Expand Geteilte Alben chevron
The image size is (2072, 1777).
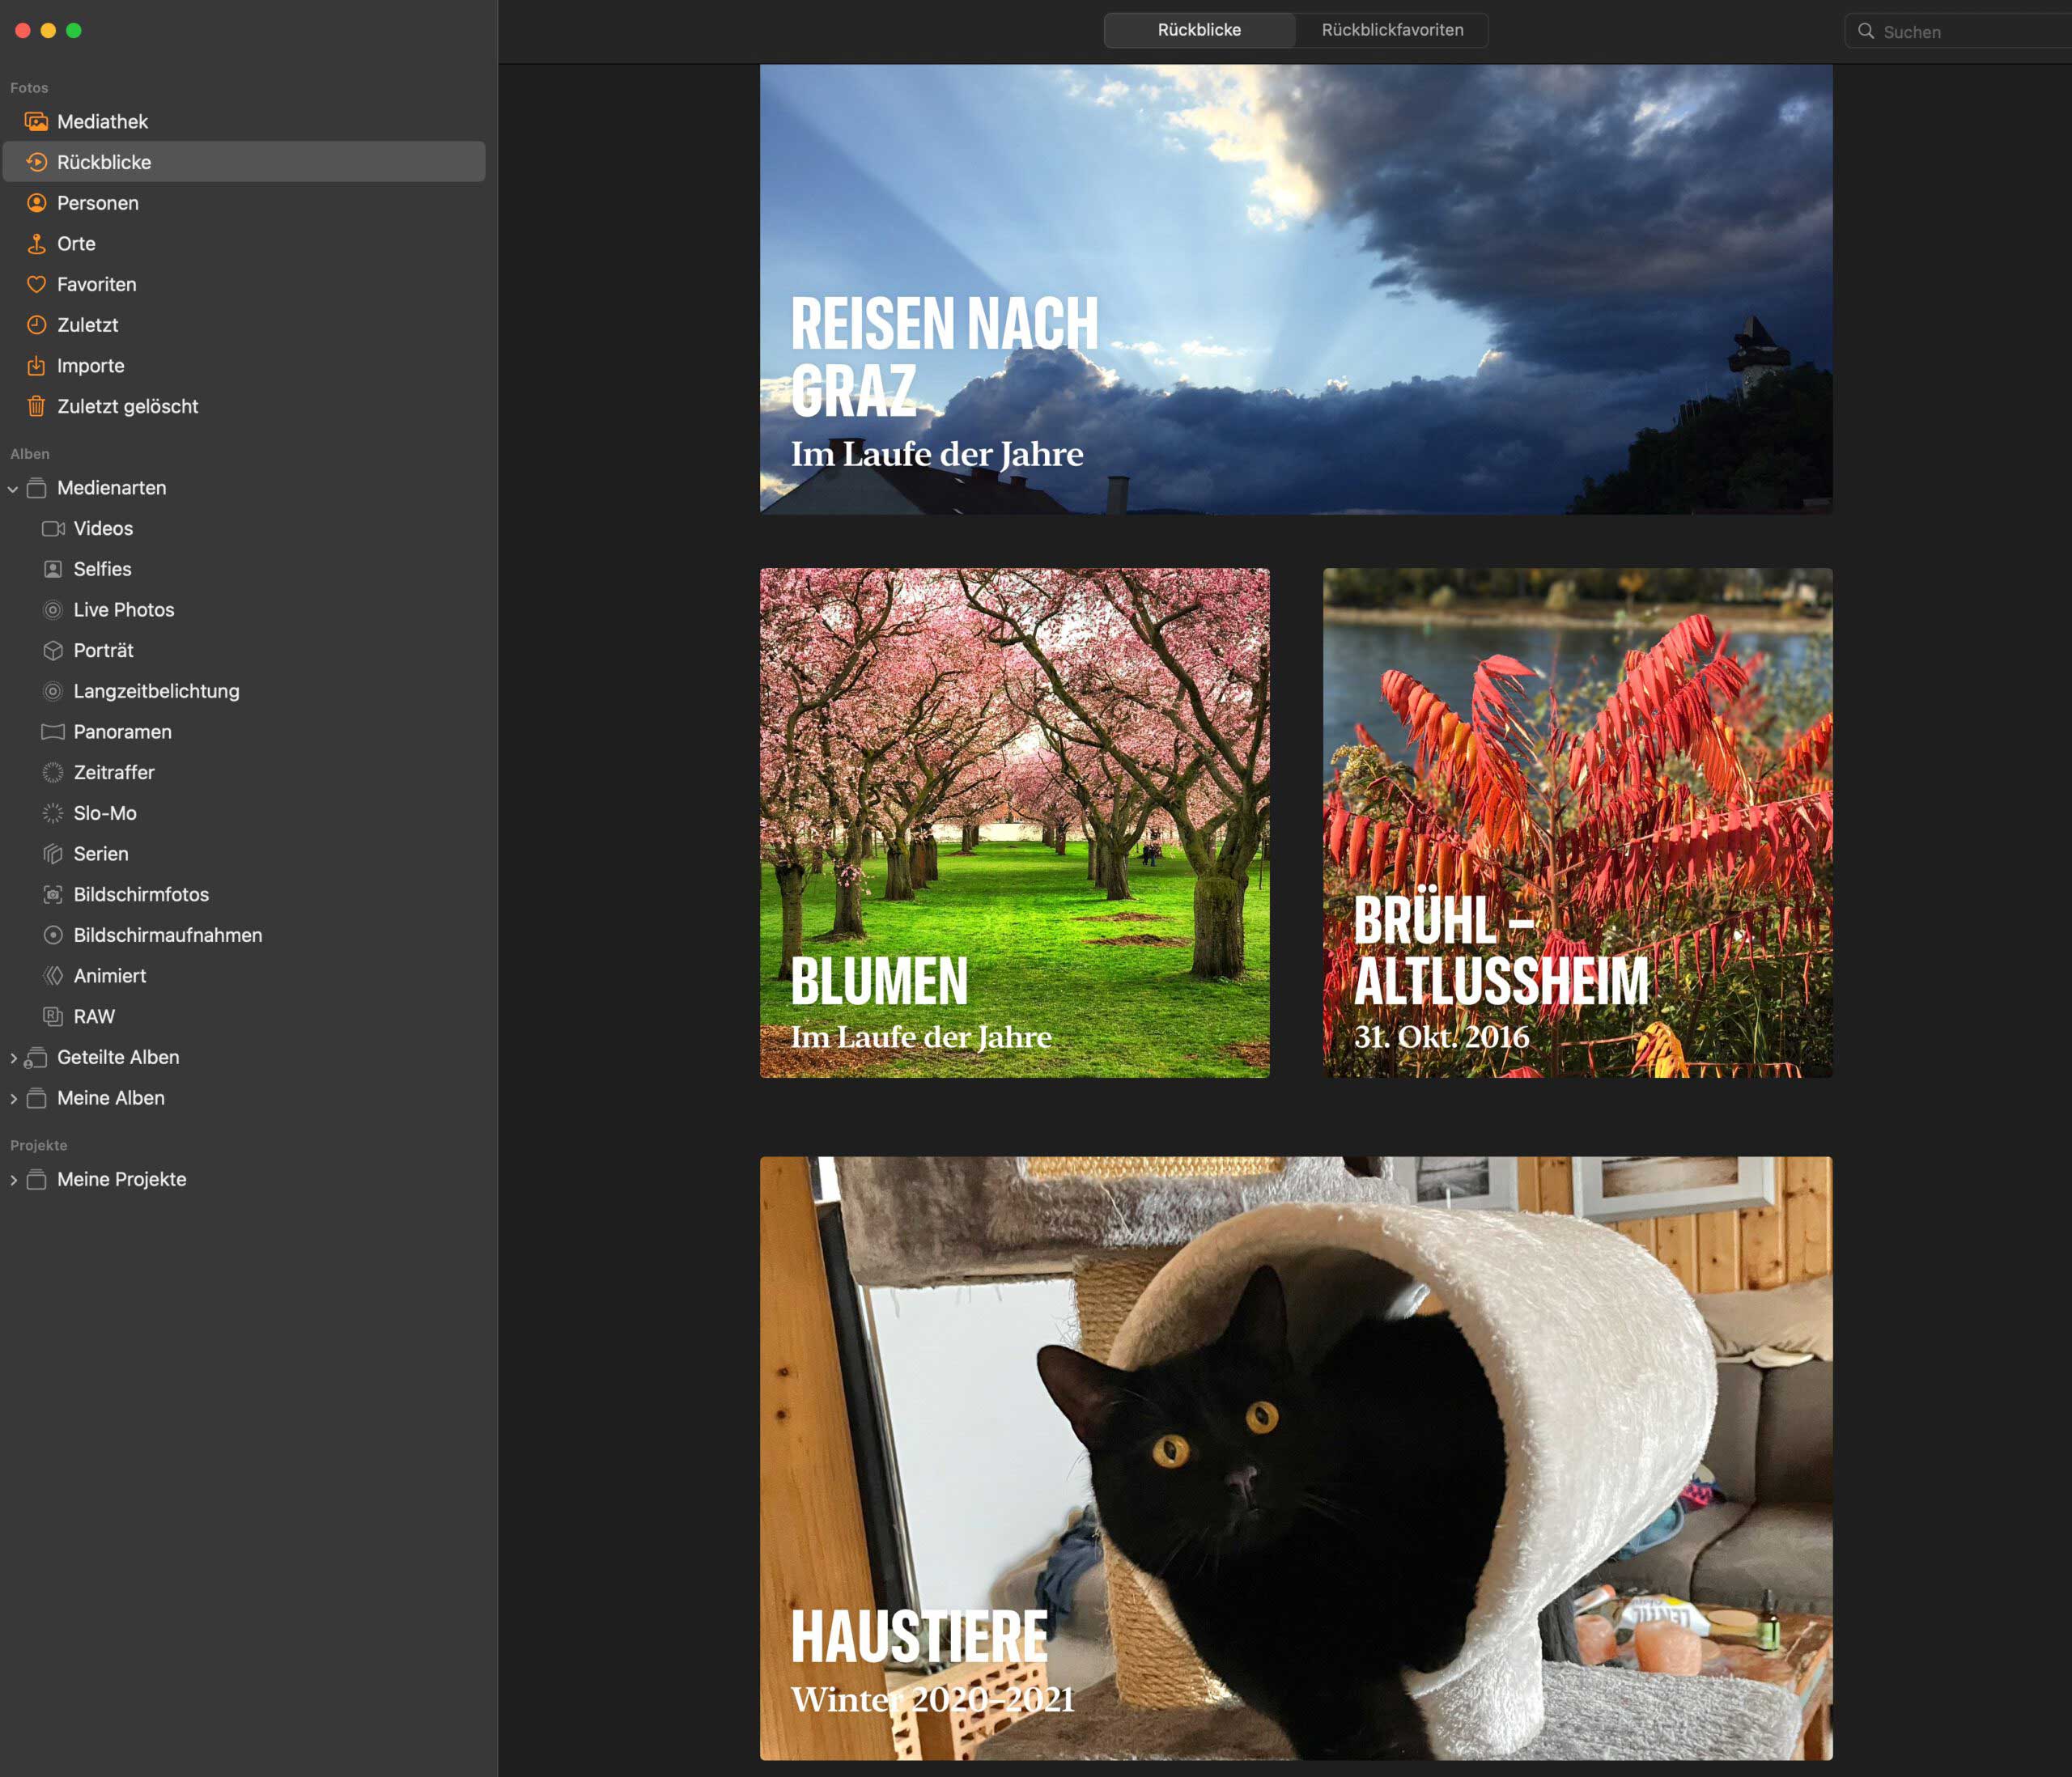pyautogui.click(x=13, y=1058)
